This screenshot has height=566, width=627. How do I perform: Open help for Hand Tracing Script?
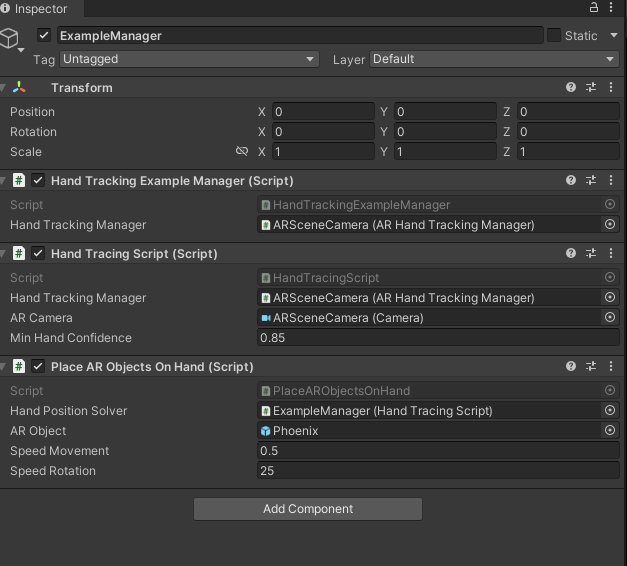[x=571, y=253]
